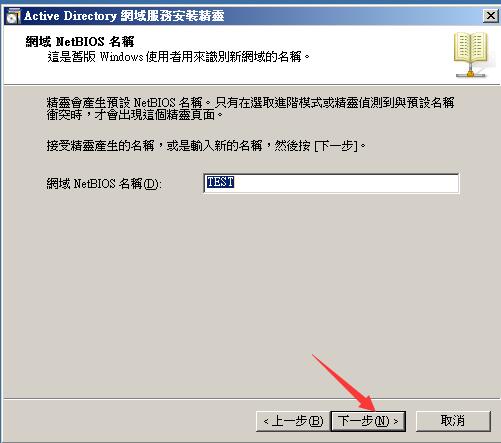
Task: Click the empty gray area of the wizard page
Action: 250,283
